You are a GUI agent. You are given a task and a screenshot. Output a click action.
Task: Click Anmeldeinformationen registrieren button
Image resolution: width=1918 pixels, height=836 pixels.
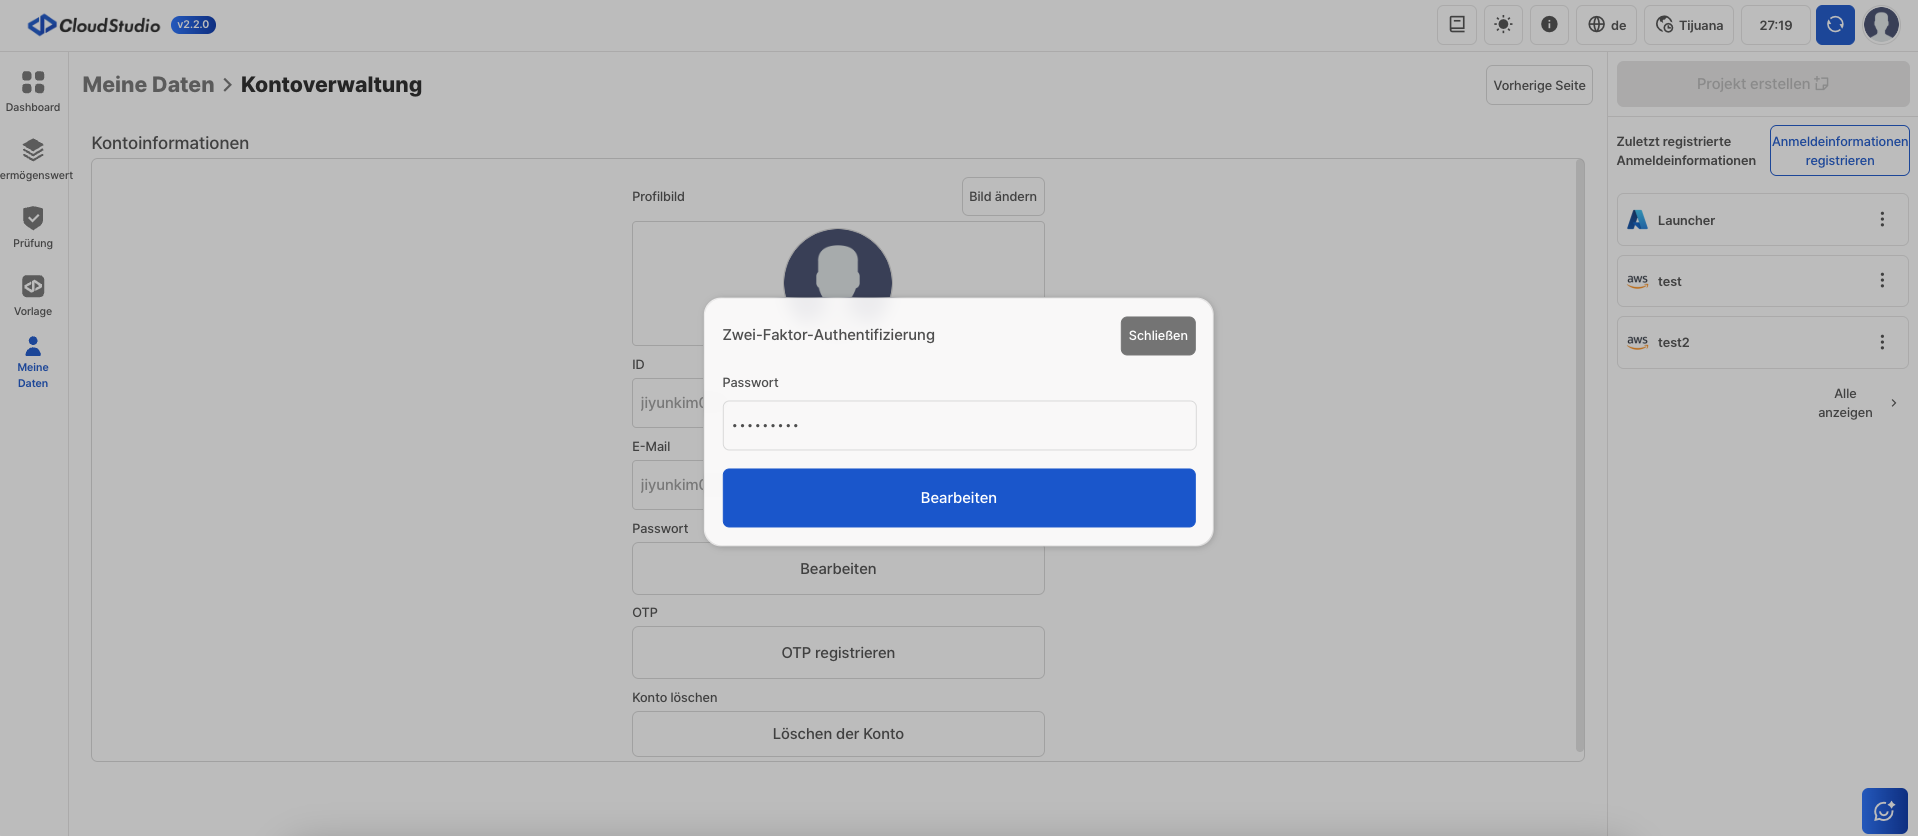coord(1839,151)
